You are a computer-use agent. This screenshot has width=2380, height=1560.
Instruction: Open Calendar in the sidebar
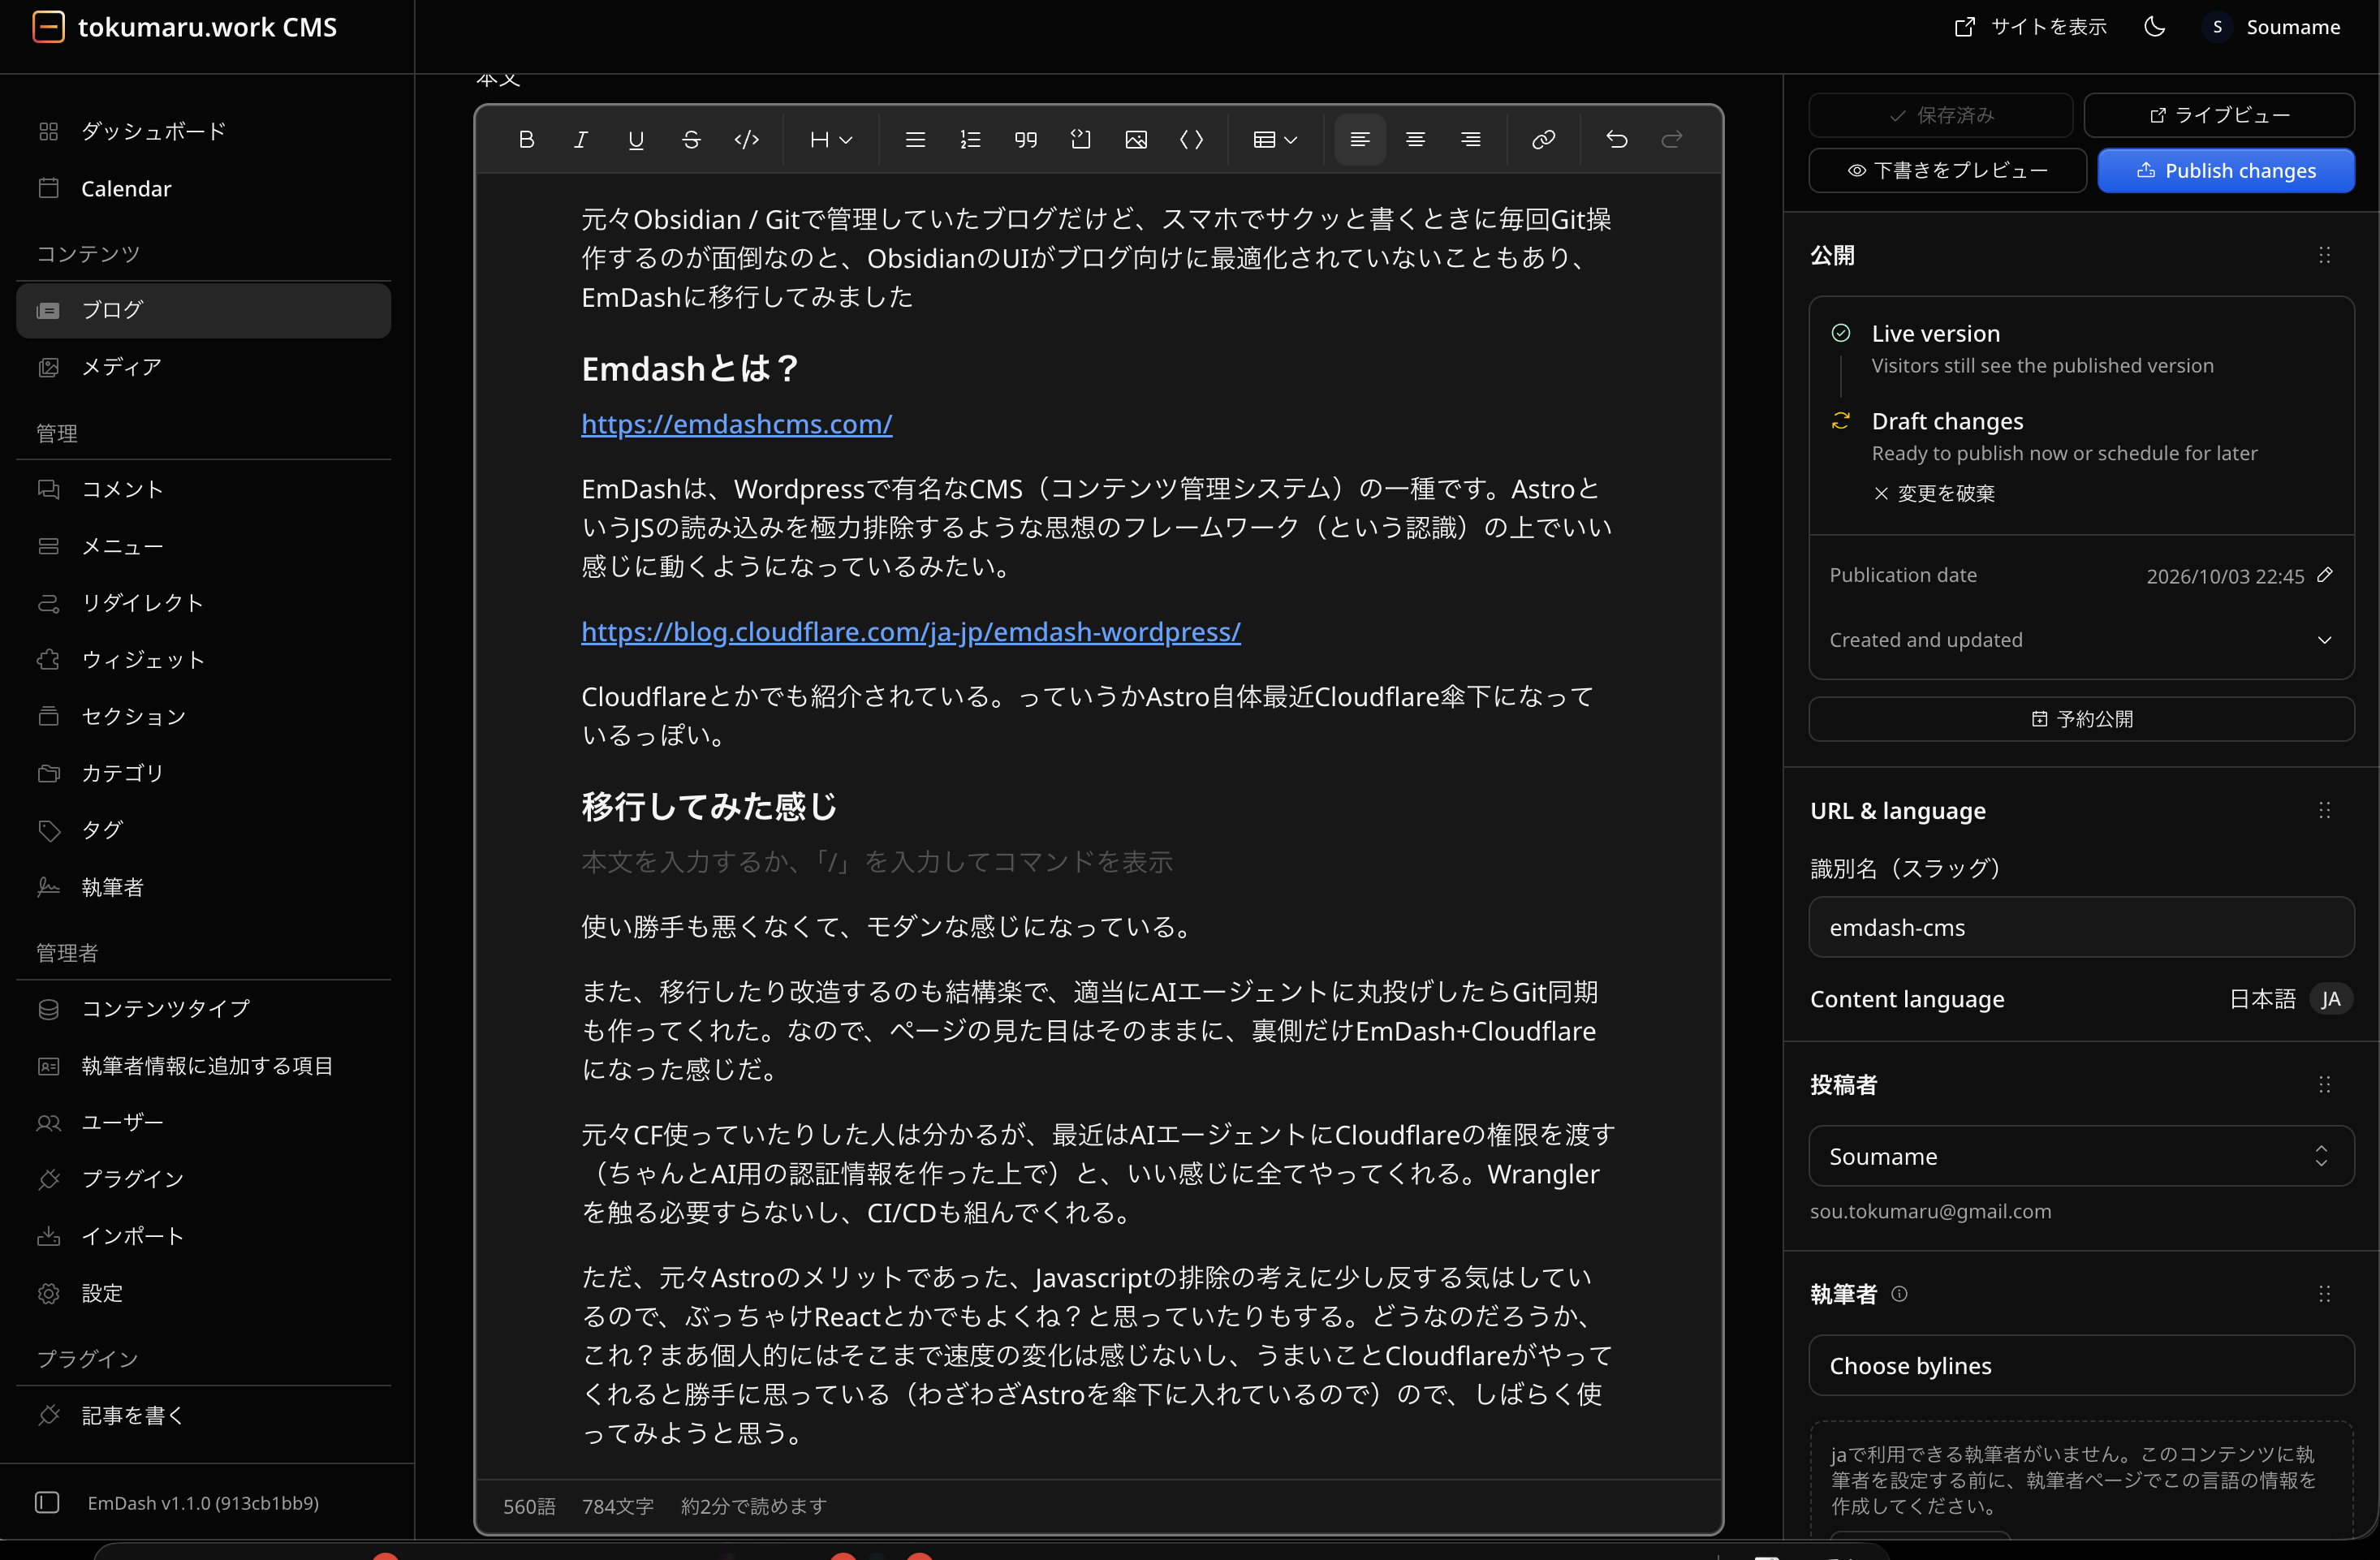pos(204,188)
